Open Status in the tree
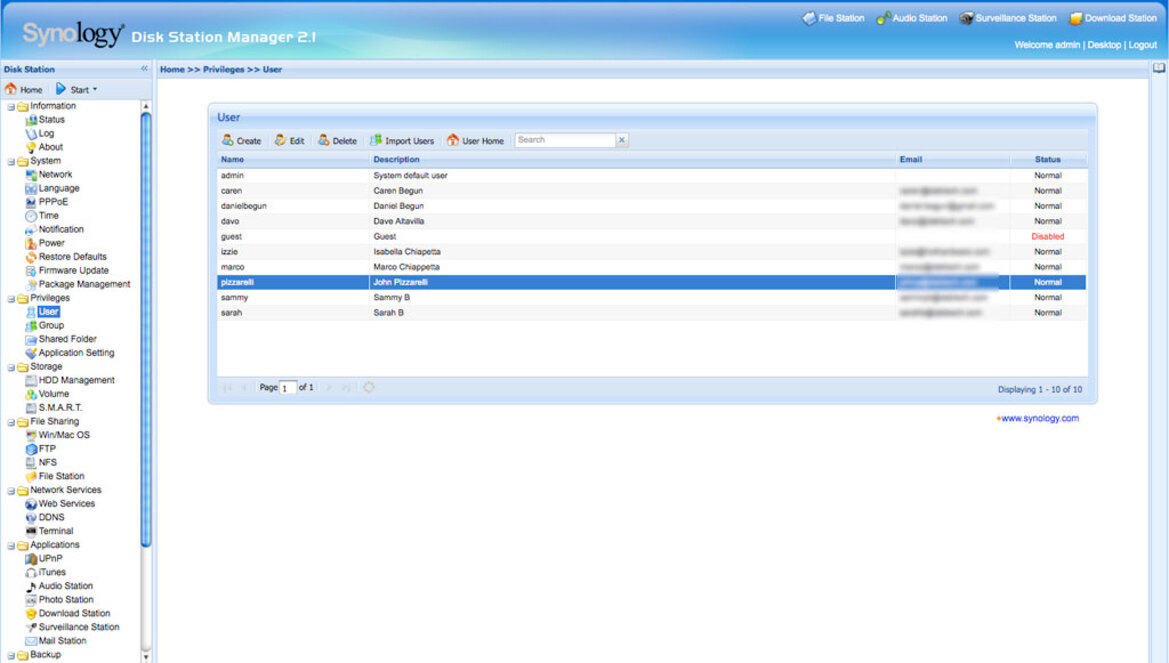This screenshot has width=1169, height=663. pos(51,119)
